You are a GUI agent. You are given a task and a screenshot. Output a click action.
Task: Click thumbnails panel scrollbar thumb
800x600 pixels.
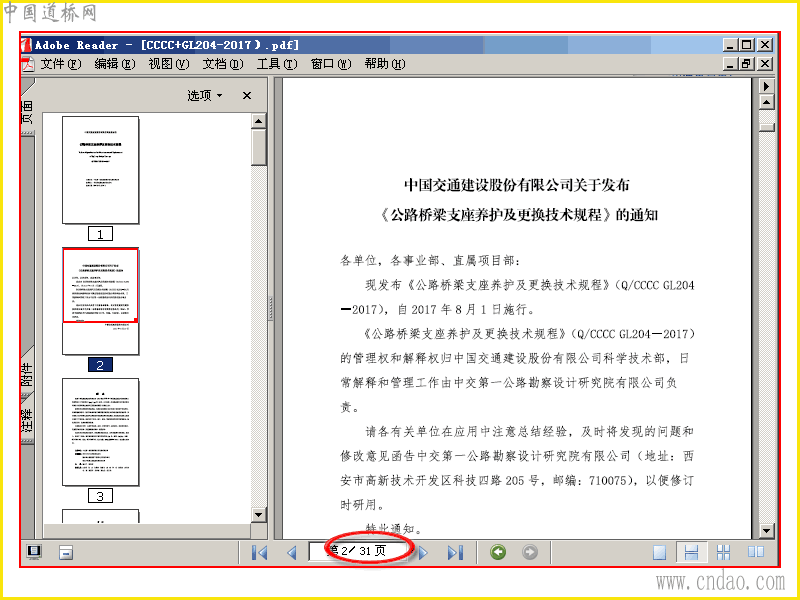259,147
